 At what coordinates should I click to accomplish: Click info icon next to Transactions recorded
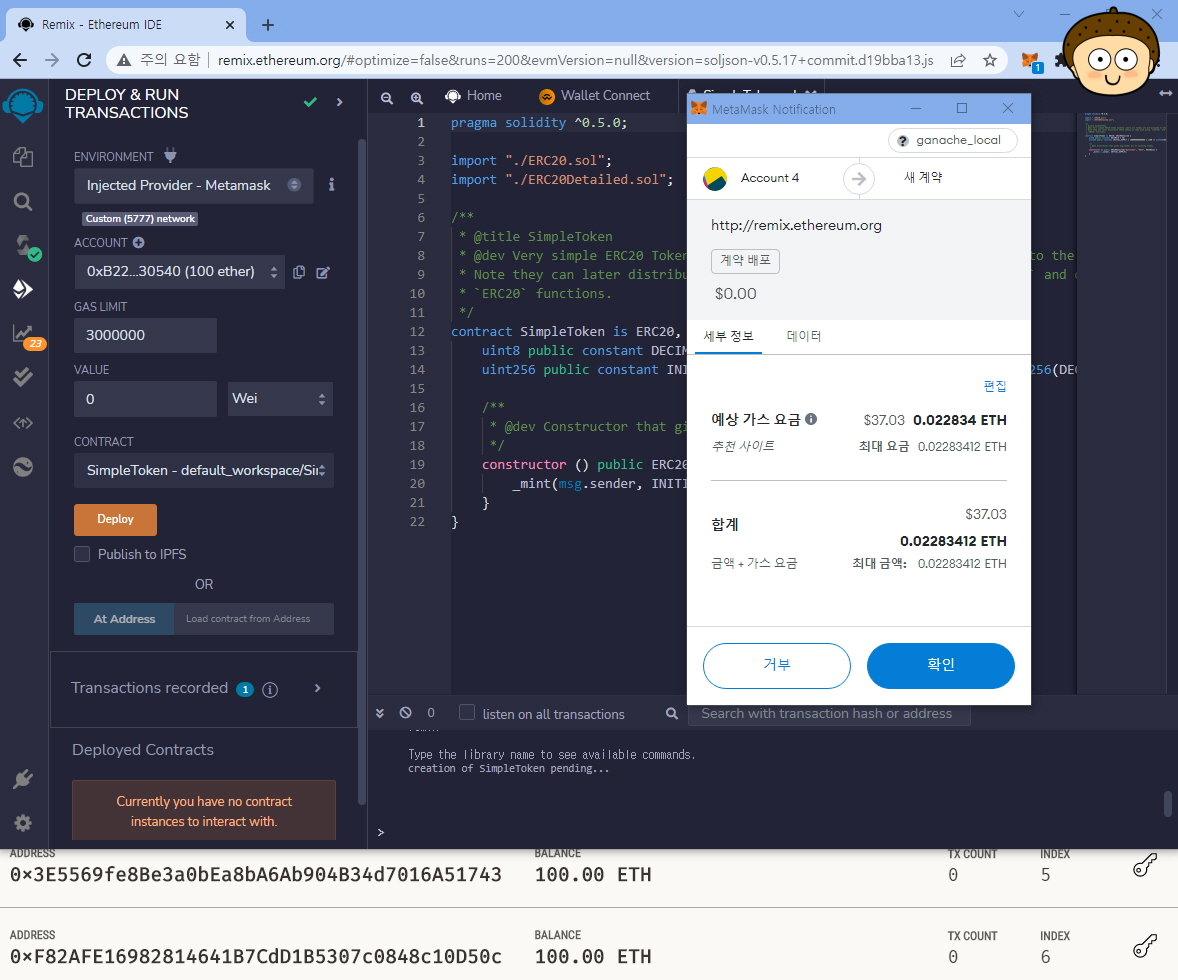pyautogui.click(x=270, y=689)
